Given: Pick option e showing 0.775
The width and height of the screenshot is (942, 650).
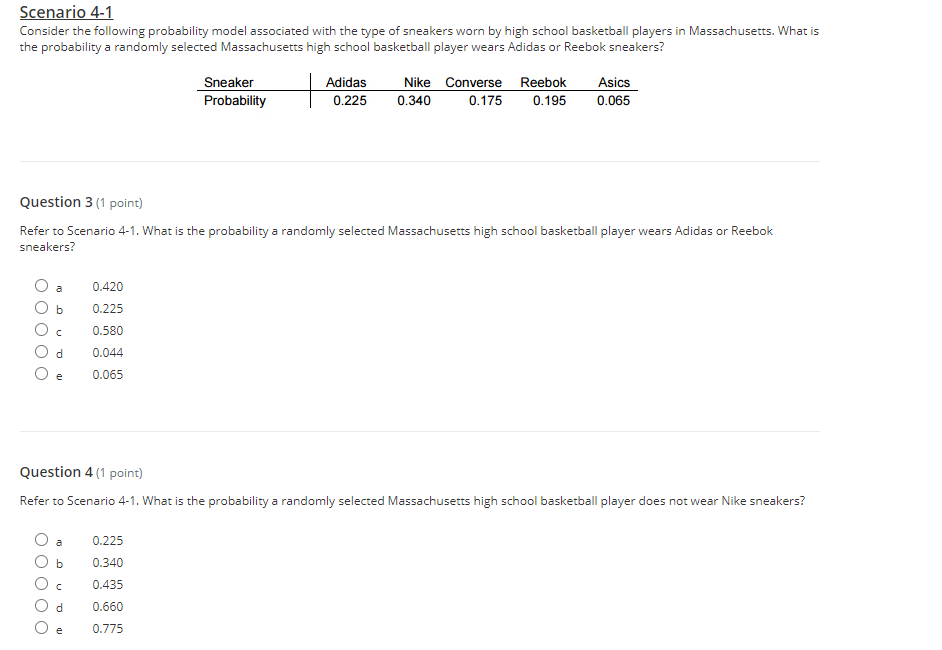Looking at the screenshot, I should tap(41, 627).
